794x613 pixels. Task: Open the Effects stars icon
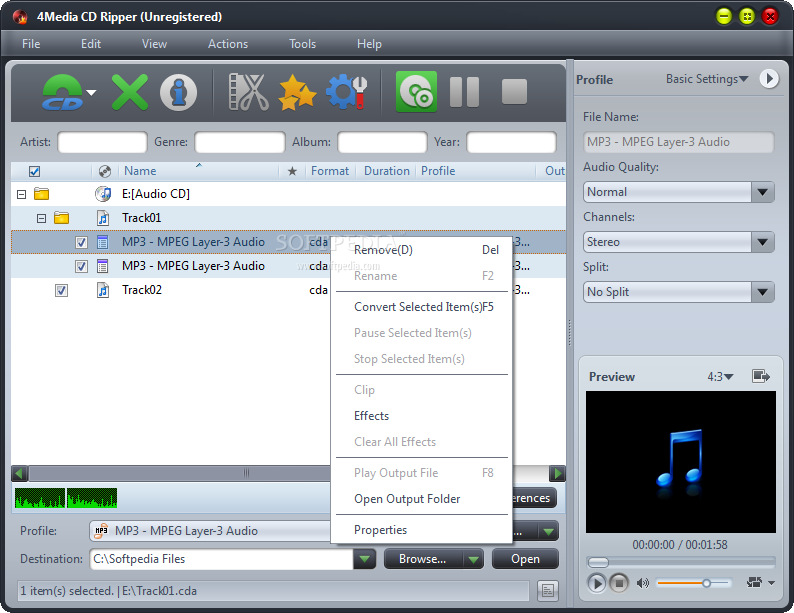click(x=297, y=92)
